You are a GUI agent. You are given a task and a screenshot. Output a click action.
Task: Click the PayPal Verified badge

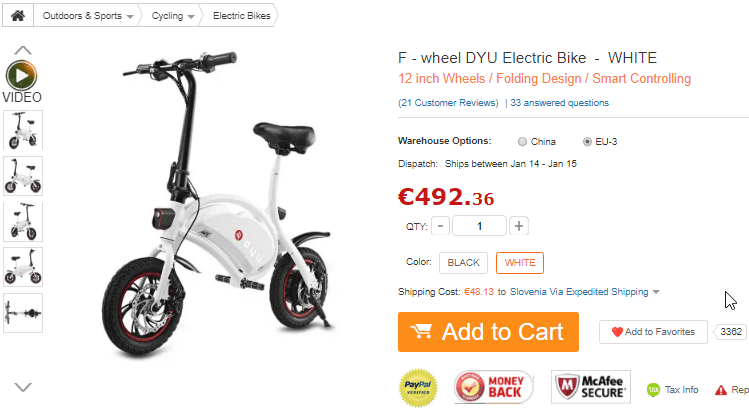pos(418,388)
